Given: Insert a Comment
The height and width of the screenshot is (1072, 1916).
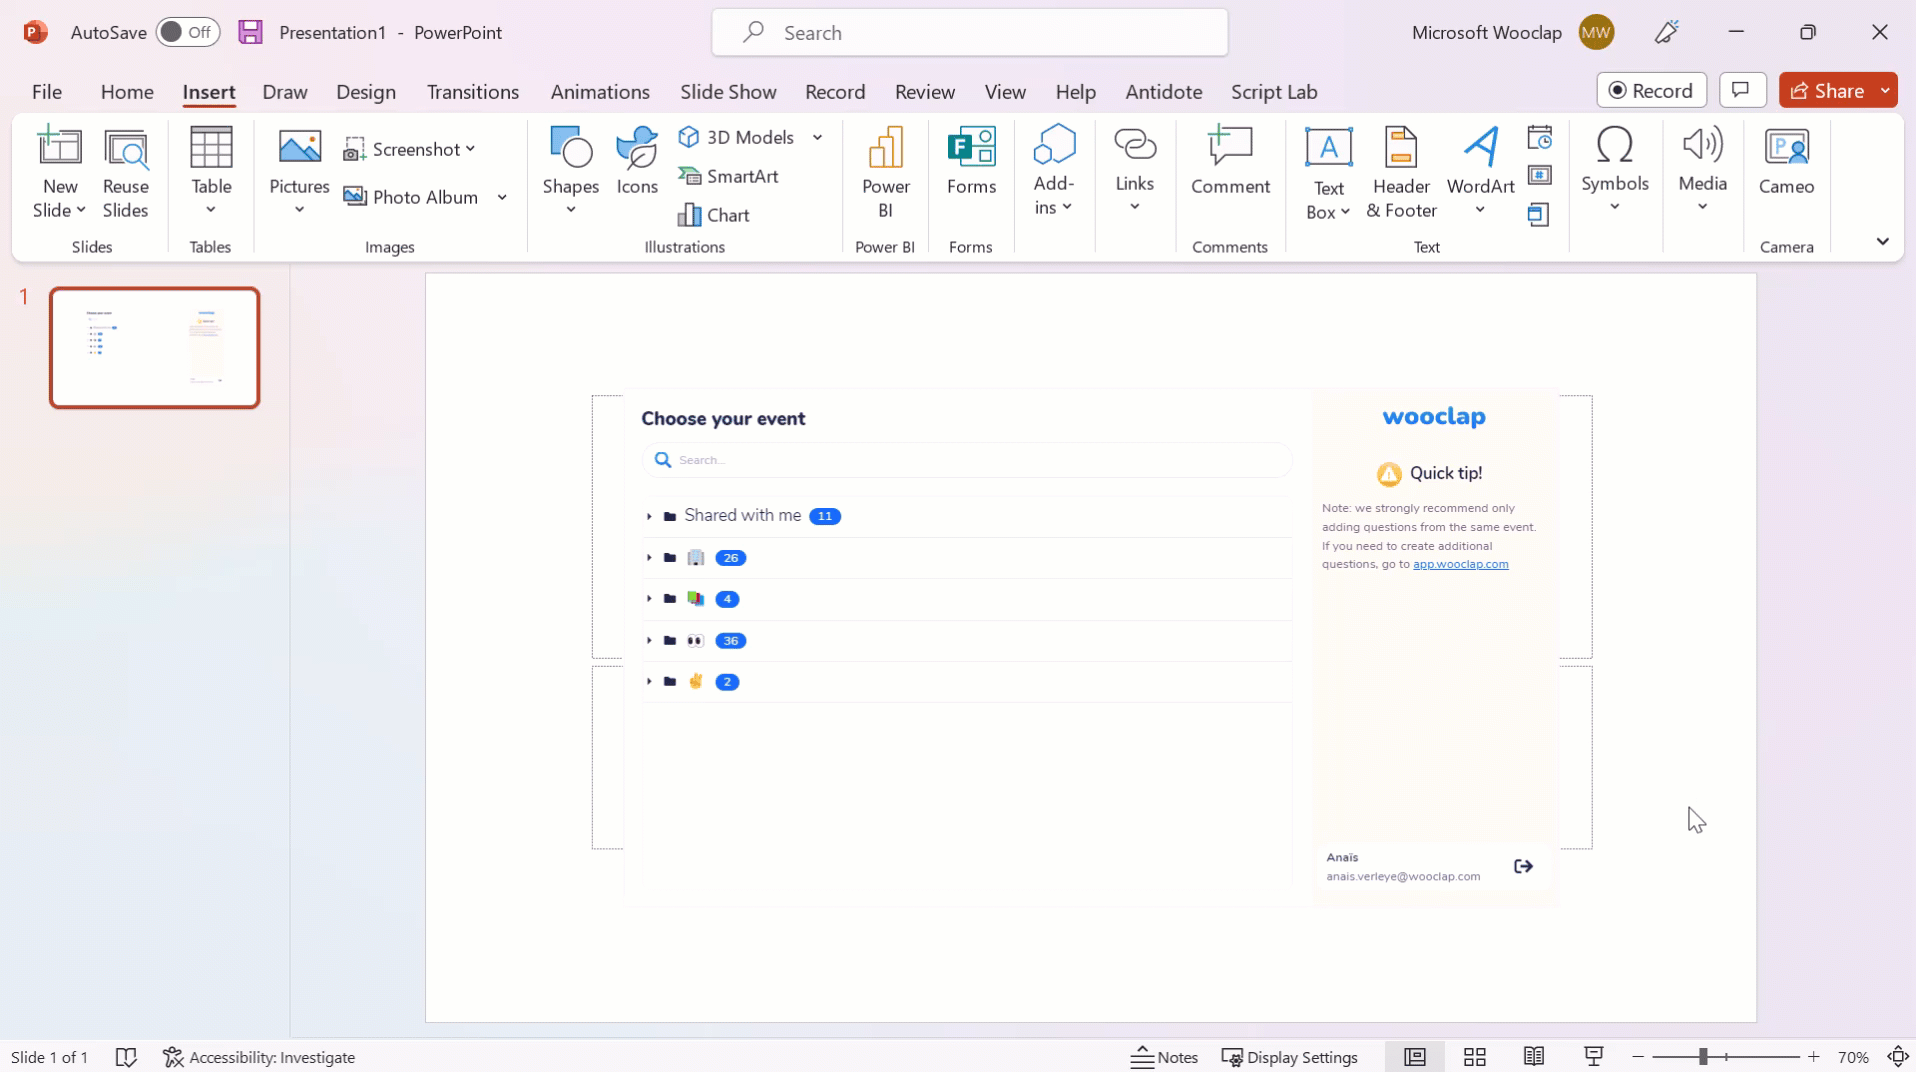Looking at the screenshot, I should coord(1230,161).
